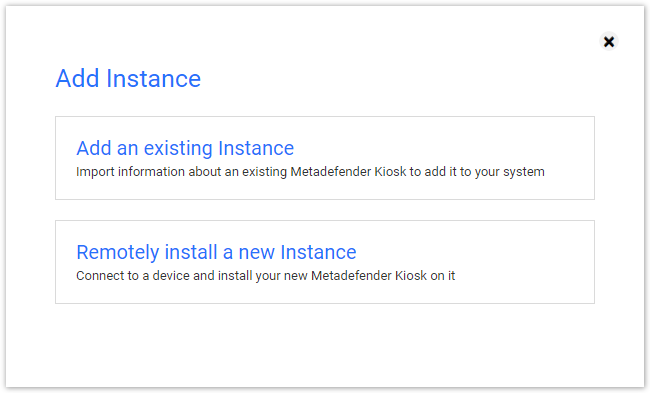Dismiss the dialog using the black cross

click(609, 41)
